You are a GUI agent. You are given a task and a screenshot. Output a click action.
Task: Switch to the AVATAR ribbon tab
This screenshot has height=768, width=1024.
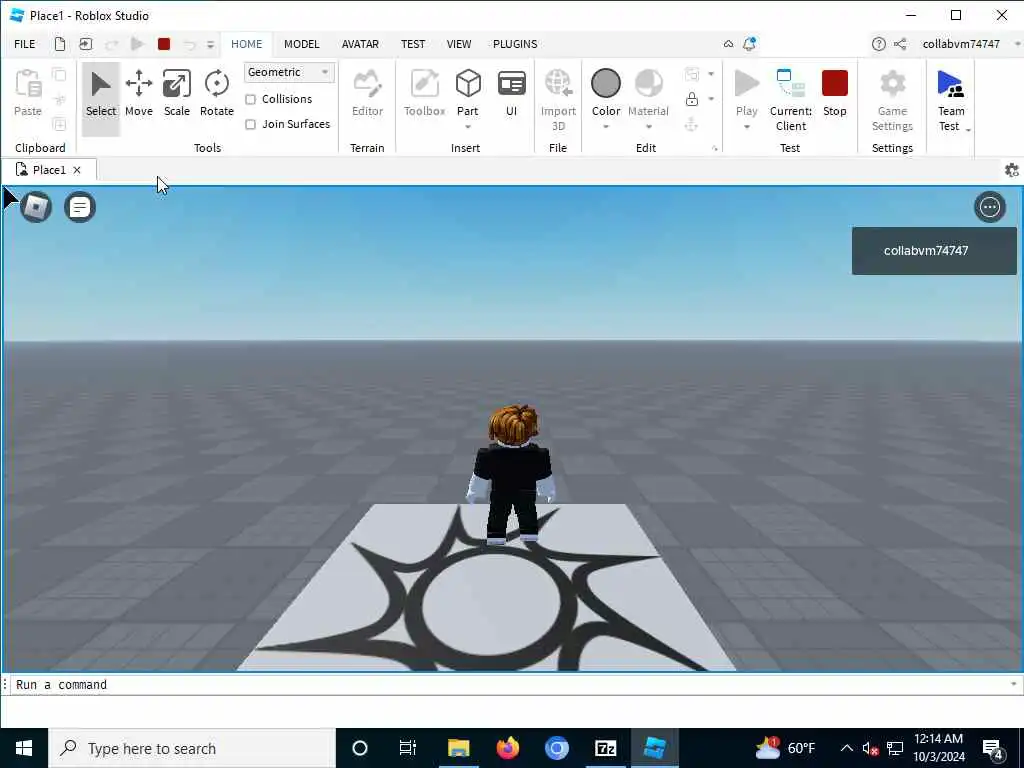tap(360, 44)
